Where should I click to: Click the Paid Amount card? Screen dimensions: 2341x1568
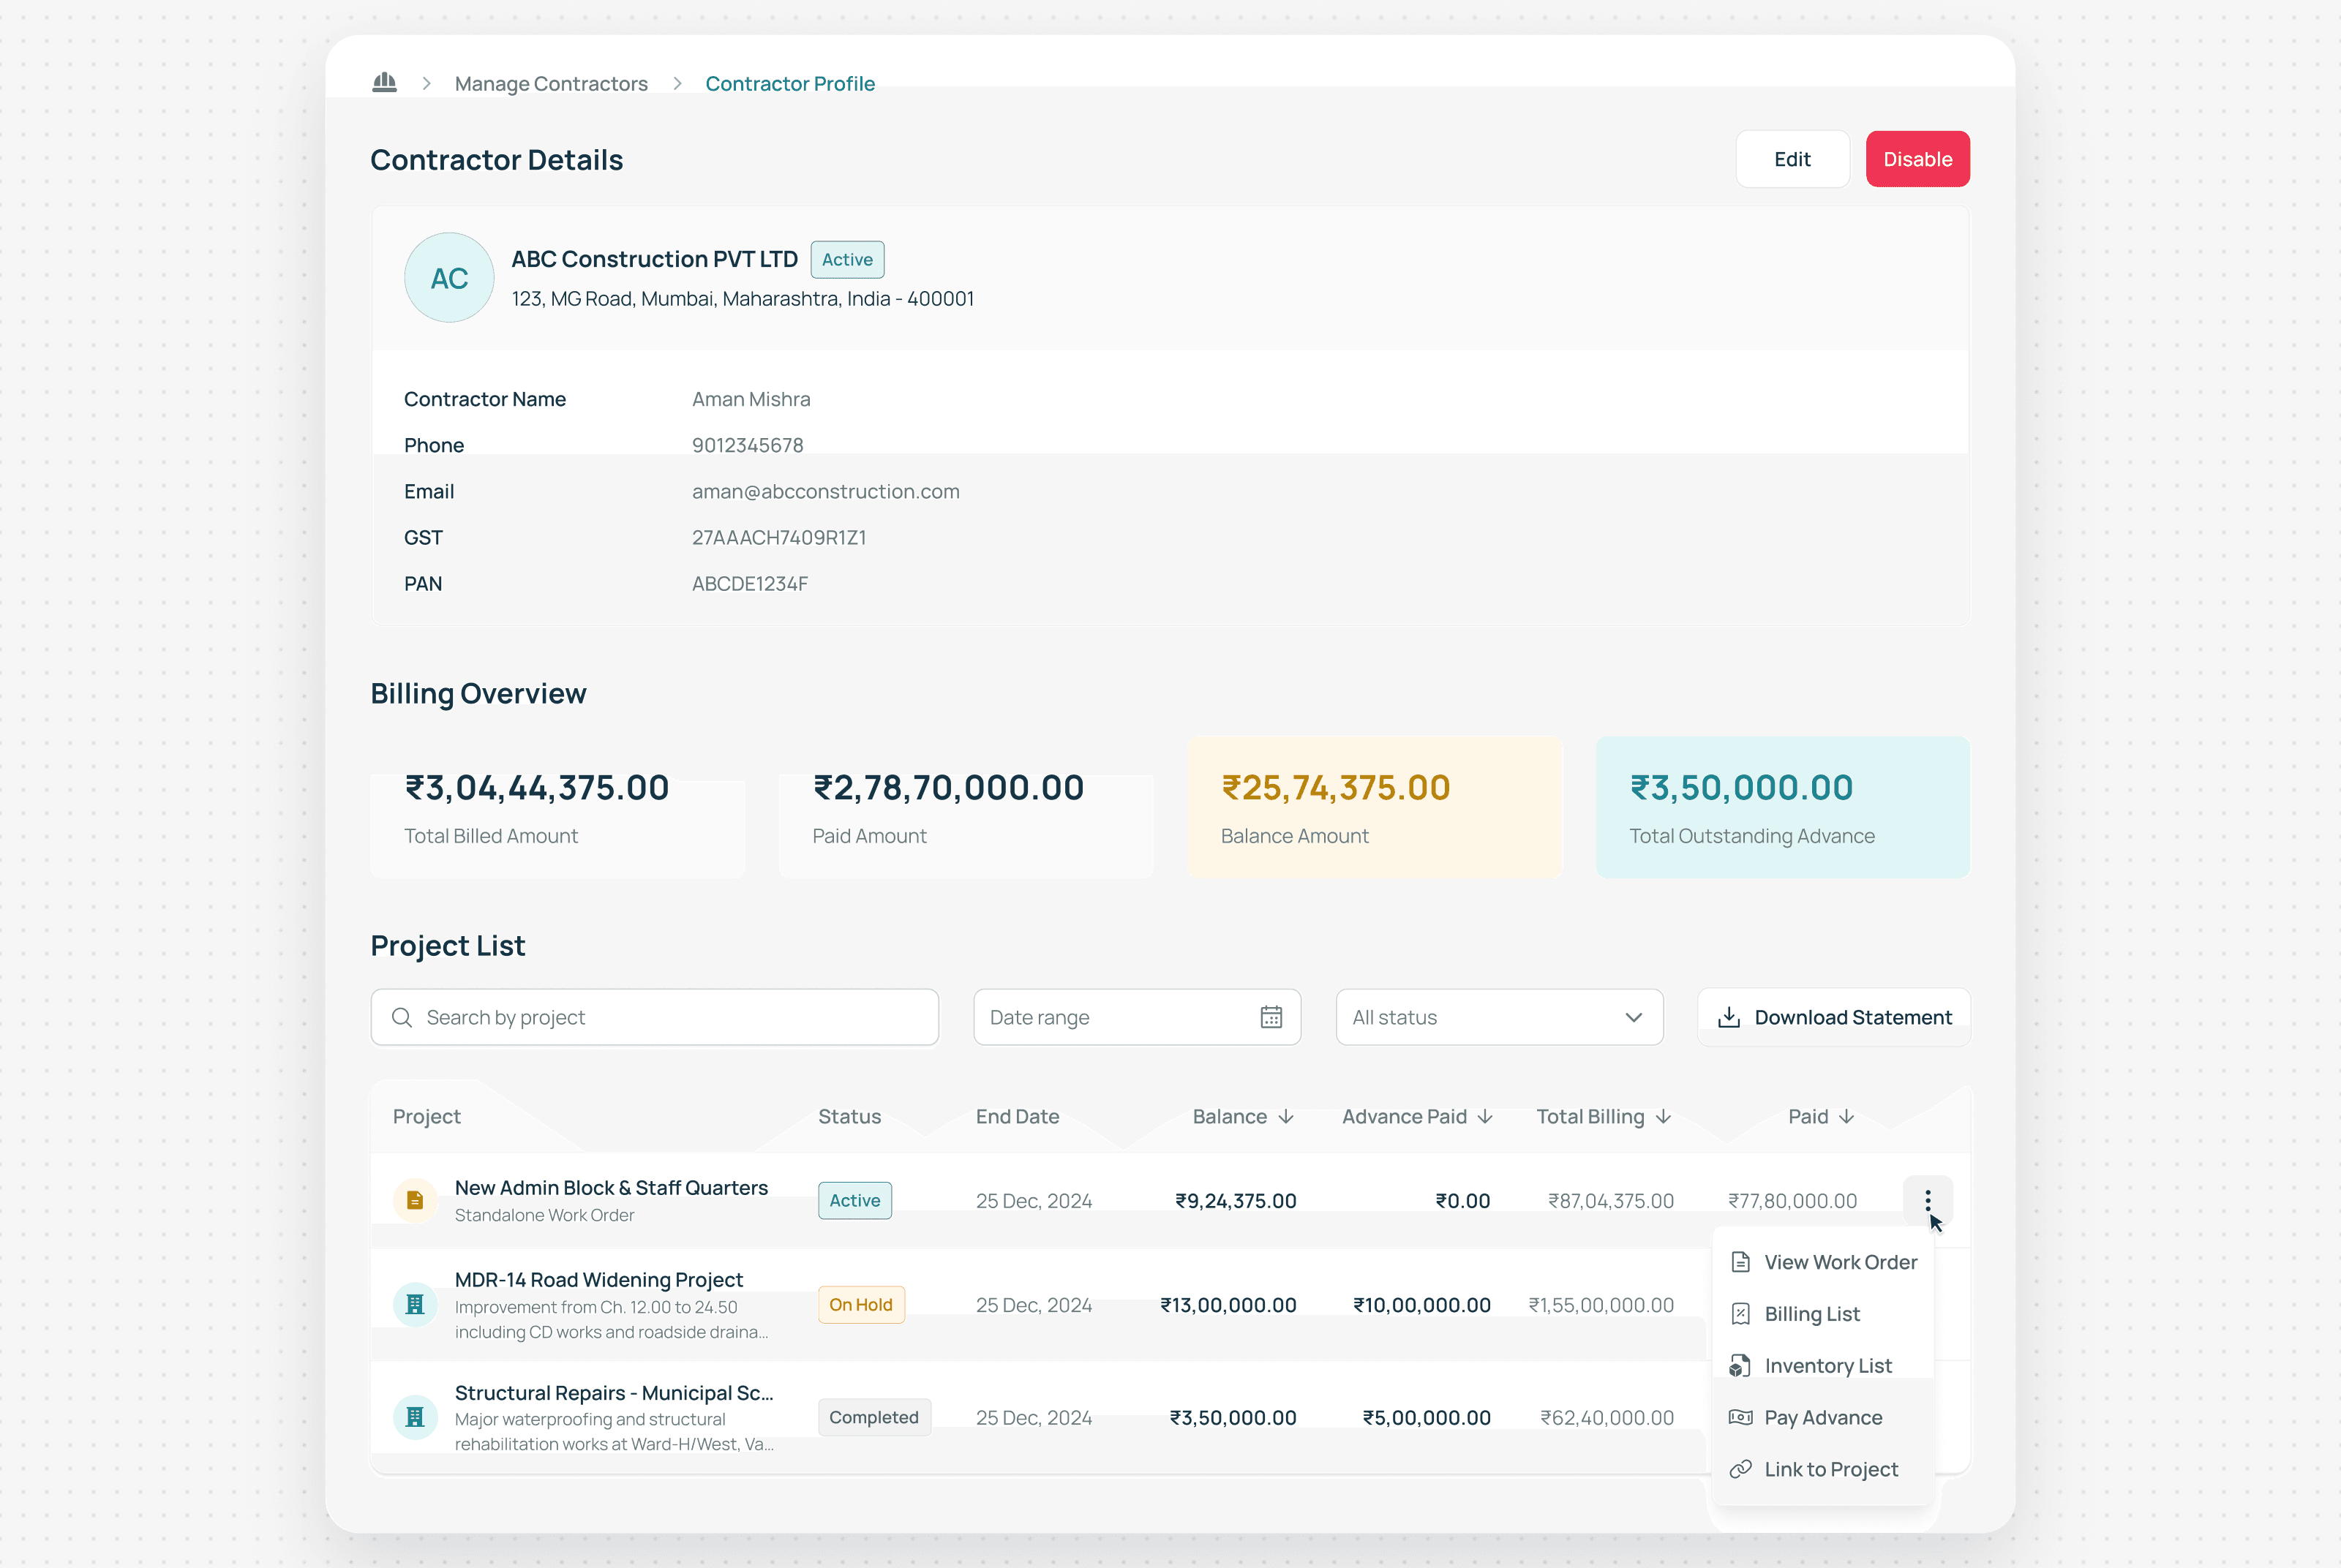[966, 808]
